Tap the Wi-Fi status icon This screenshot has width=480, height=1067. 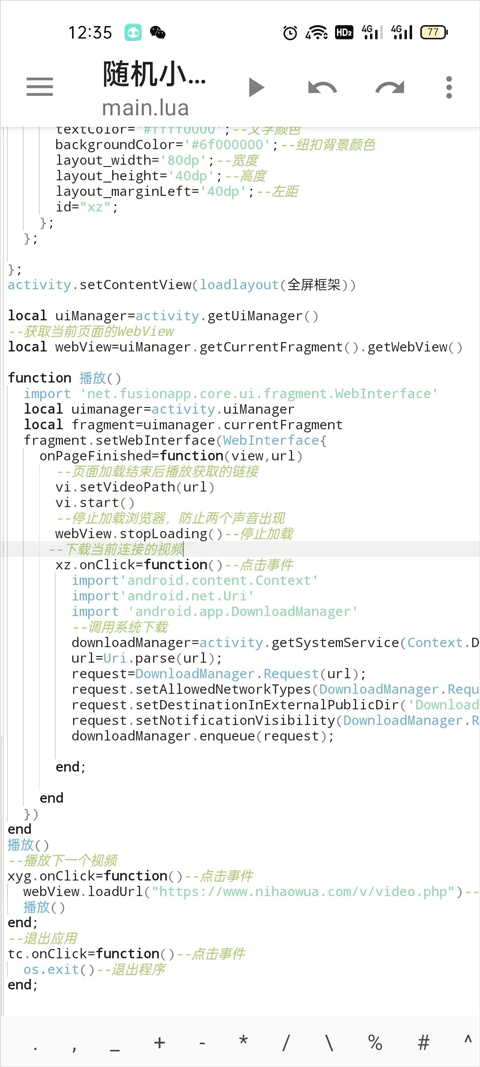click(316, 32)
